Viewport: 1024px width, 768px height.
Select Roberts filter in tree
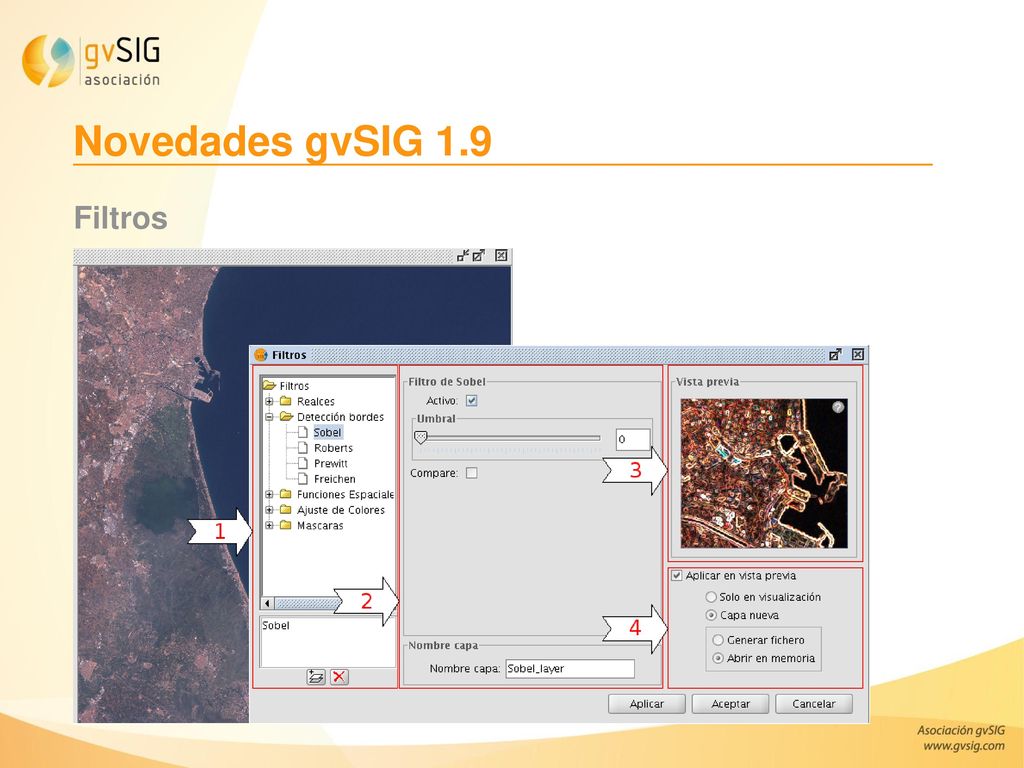pyautogui.click(x=333, y=448)
